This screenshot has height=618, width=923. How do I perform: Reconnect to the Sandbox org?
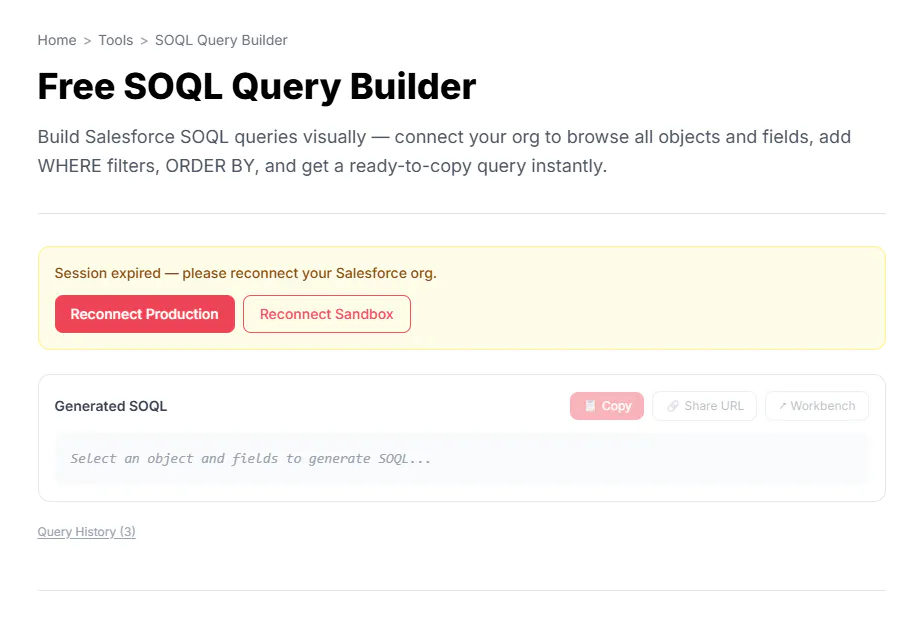click(x=327, y=314)
